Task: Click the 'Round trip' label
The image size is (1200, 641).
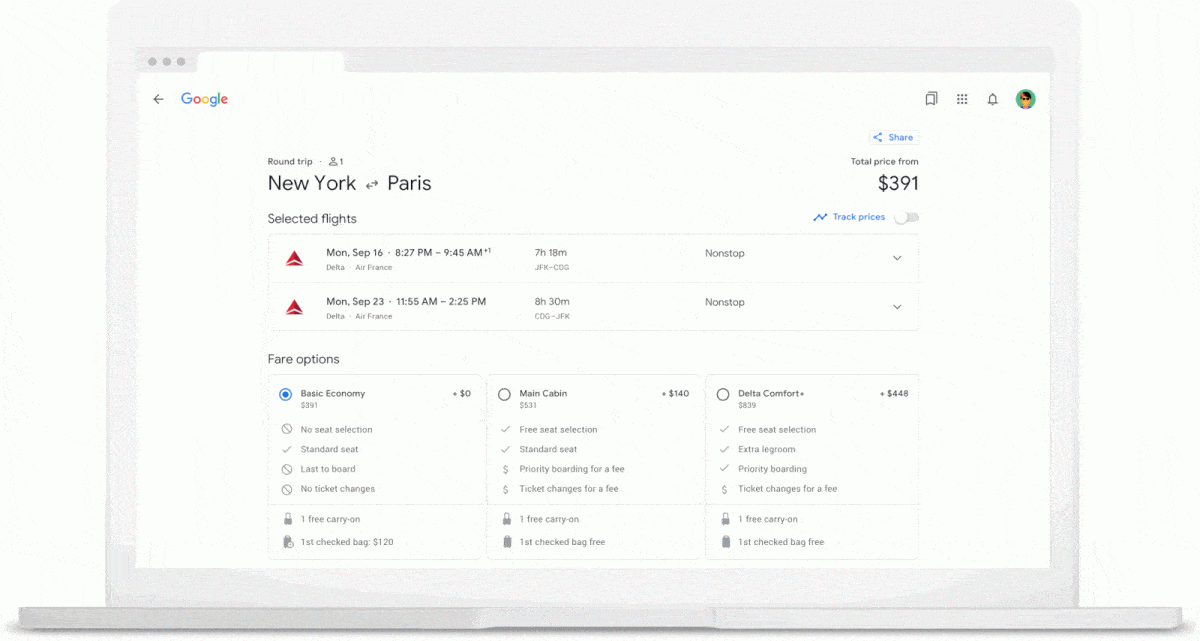Action: tap(289, 161)
